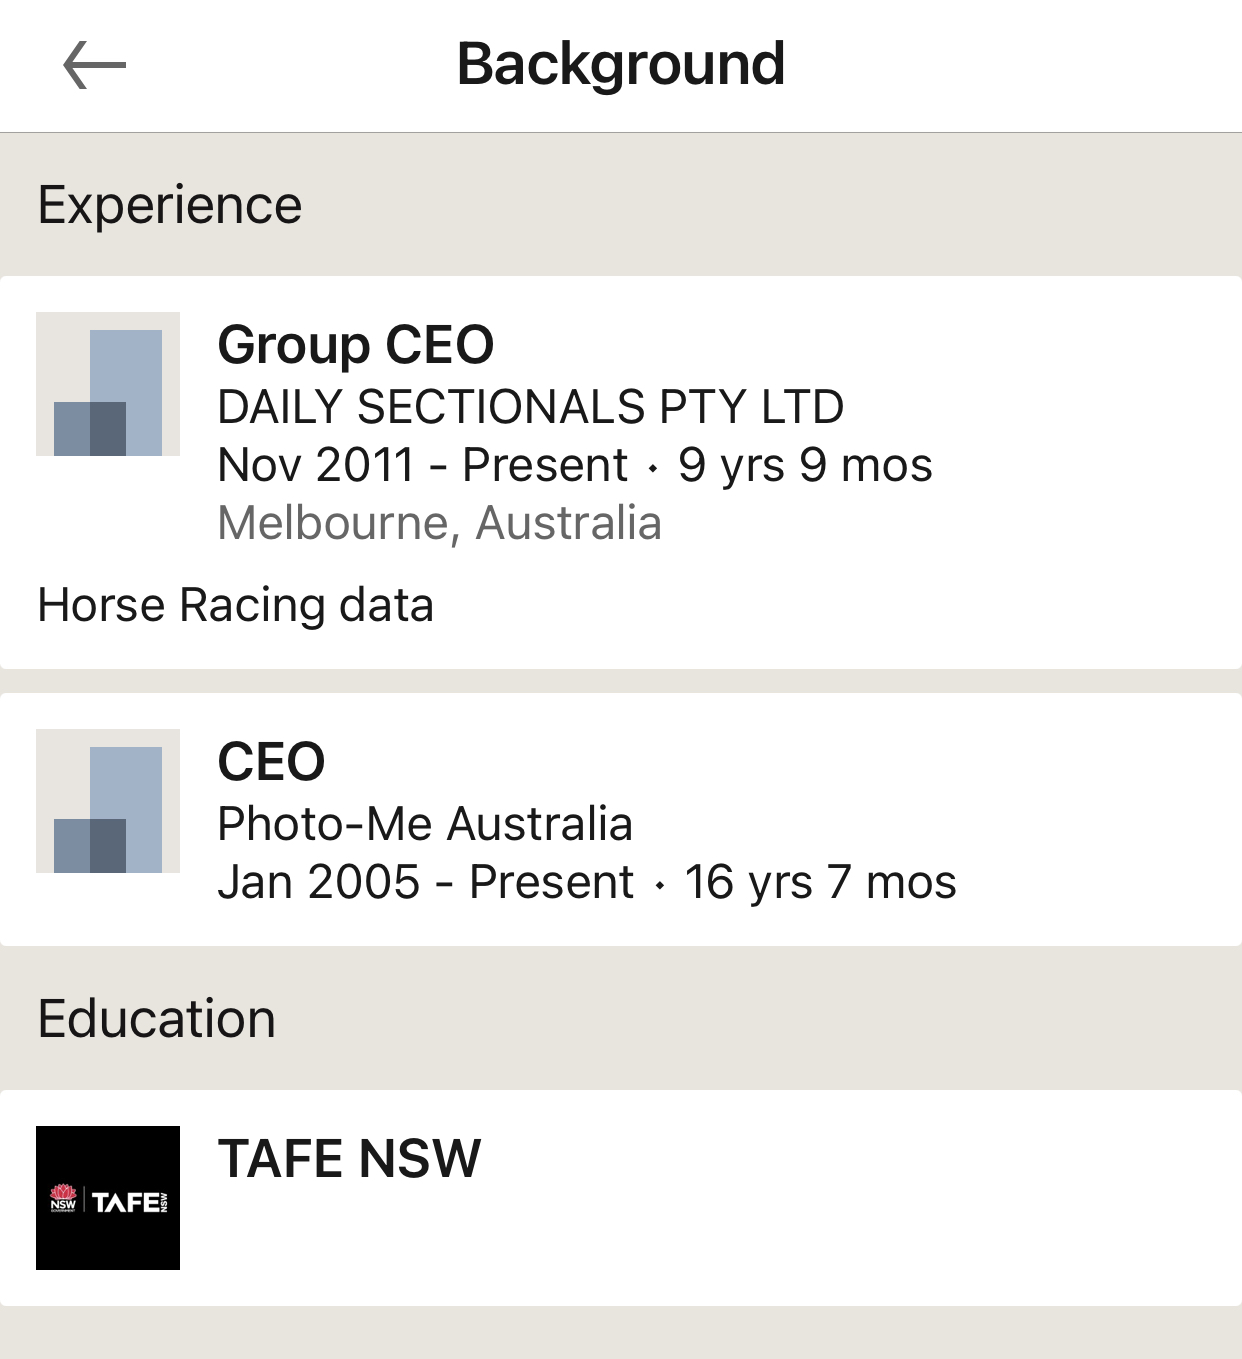Open the Group CEO experience card
1242x1359 pixels.
pyautogui.click(x=621, y=473)
